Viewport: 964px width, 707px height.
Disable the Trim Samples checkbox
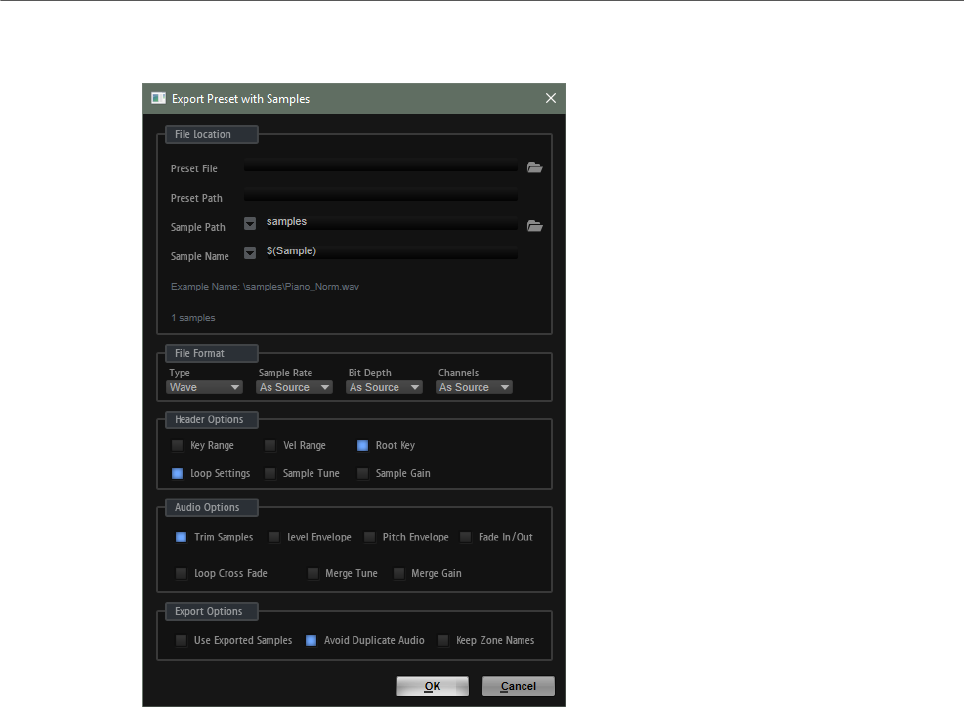(181, 537)
